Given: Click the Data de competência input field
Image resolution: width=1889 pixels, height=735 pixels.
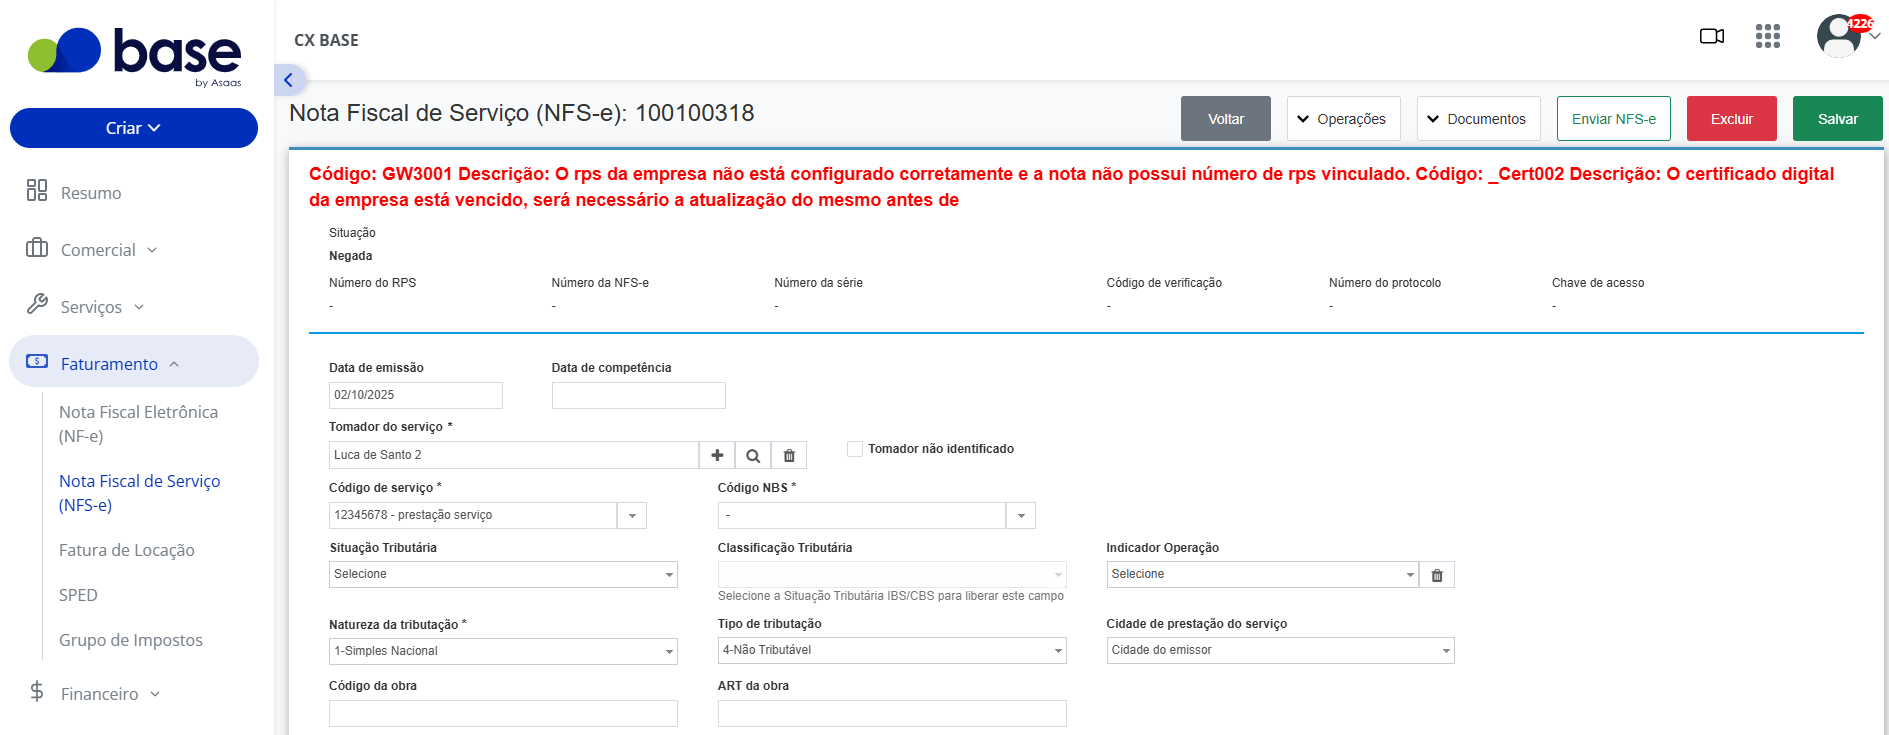Looking at the screenshot, I should [638, 395].
